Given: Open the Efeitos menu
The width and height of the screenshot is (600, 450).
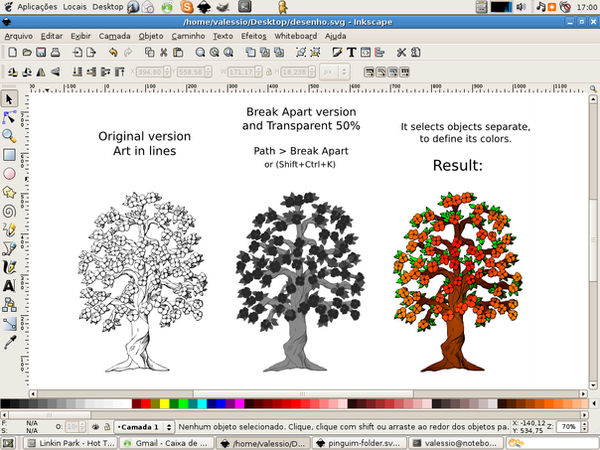Looking at the screenshot, I should point(253,36).
